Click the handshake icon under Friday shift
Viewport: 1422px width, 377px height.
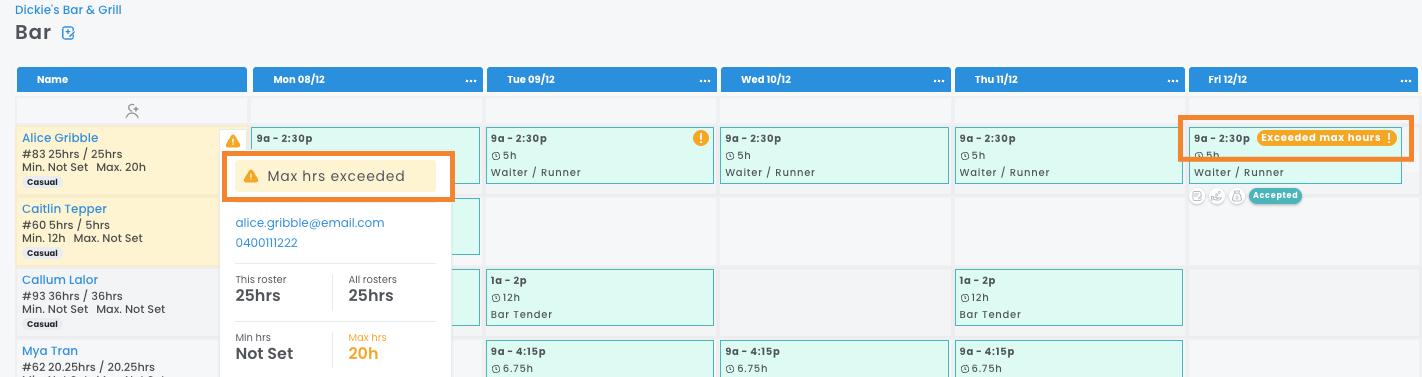click(1216, 196)
